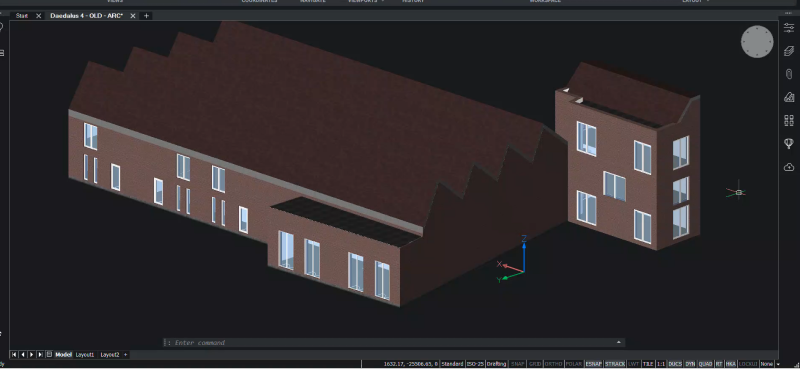Open the layout manager icon beside Model
The height and width of the screenshot is (369, 800).
tap(49, 354)
